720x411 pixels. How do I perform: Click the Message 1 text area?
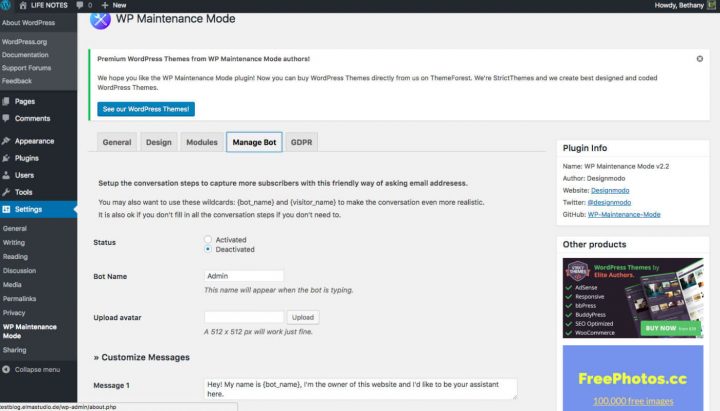pos(360,388)
